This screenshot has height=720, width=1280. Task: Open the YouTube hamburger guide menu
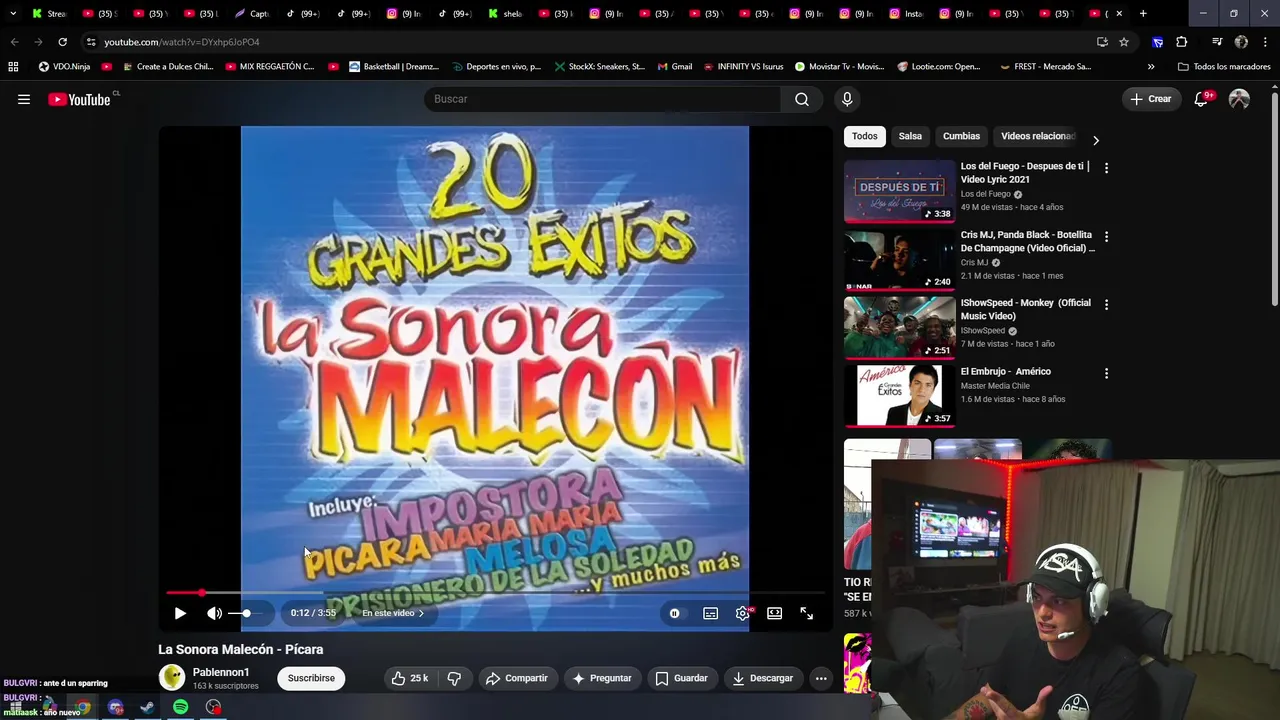[24, 99]
